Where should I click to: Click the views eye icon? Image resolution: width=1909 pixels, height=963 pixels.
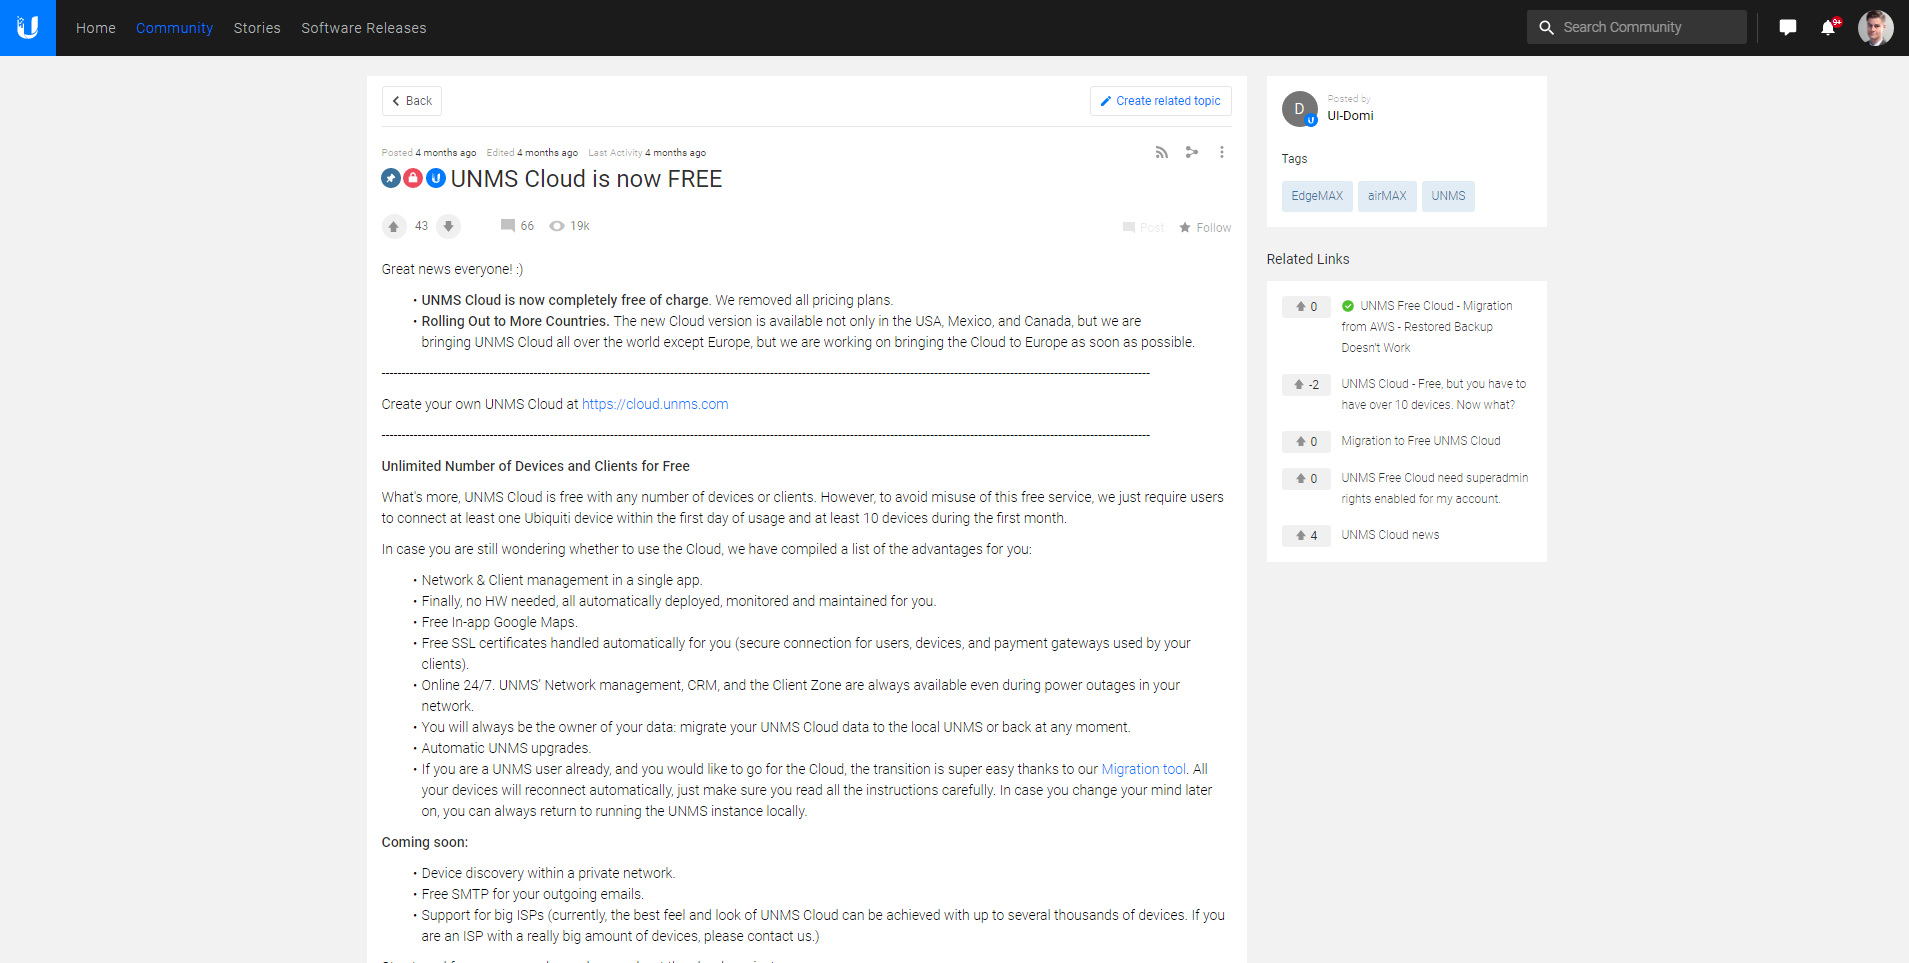(x=557, y=226)
